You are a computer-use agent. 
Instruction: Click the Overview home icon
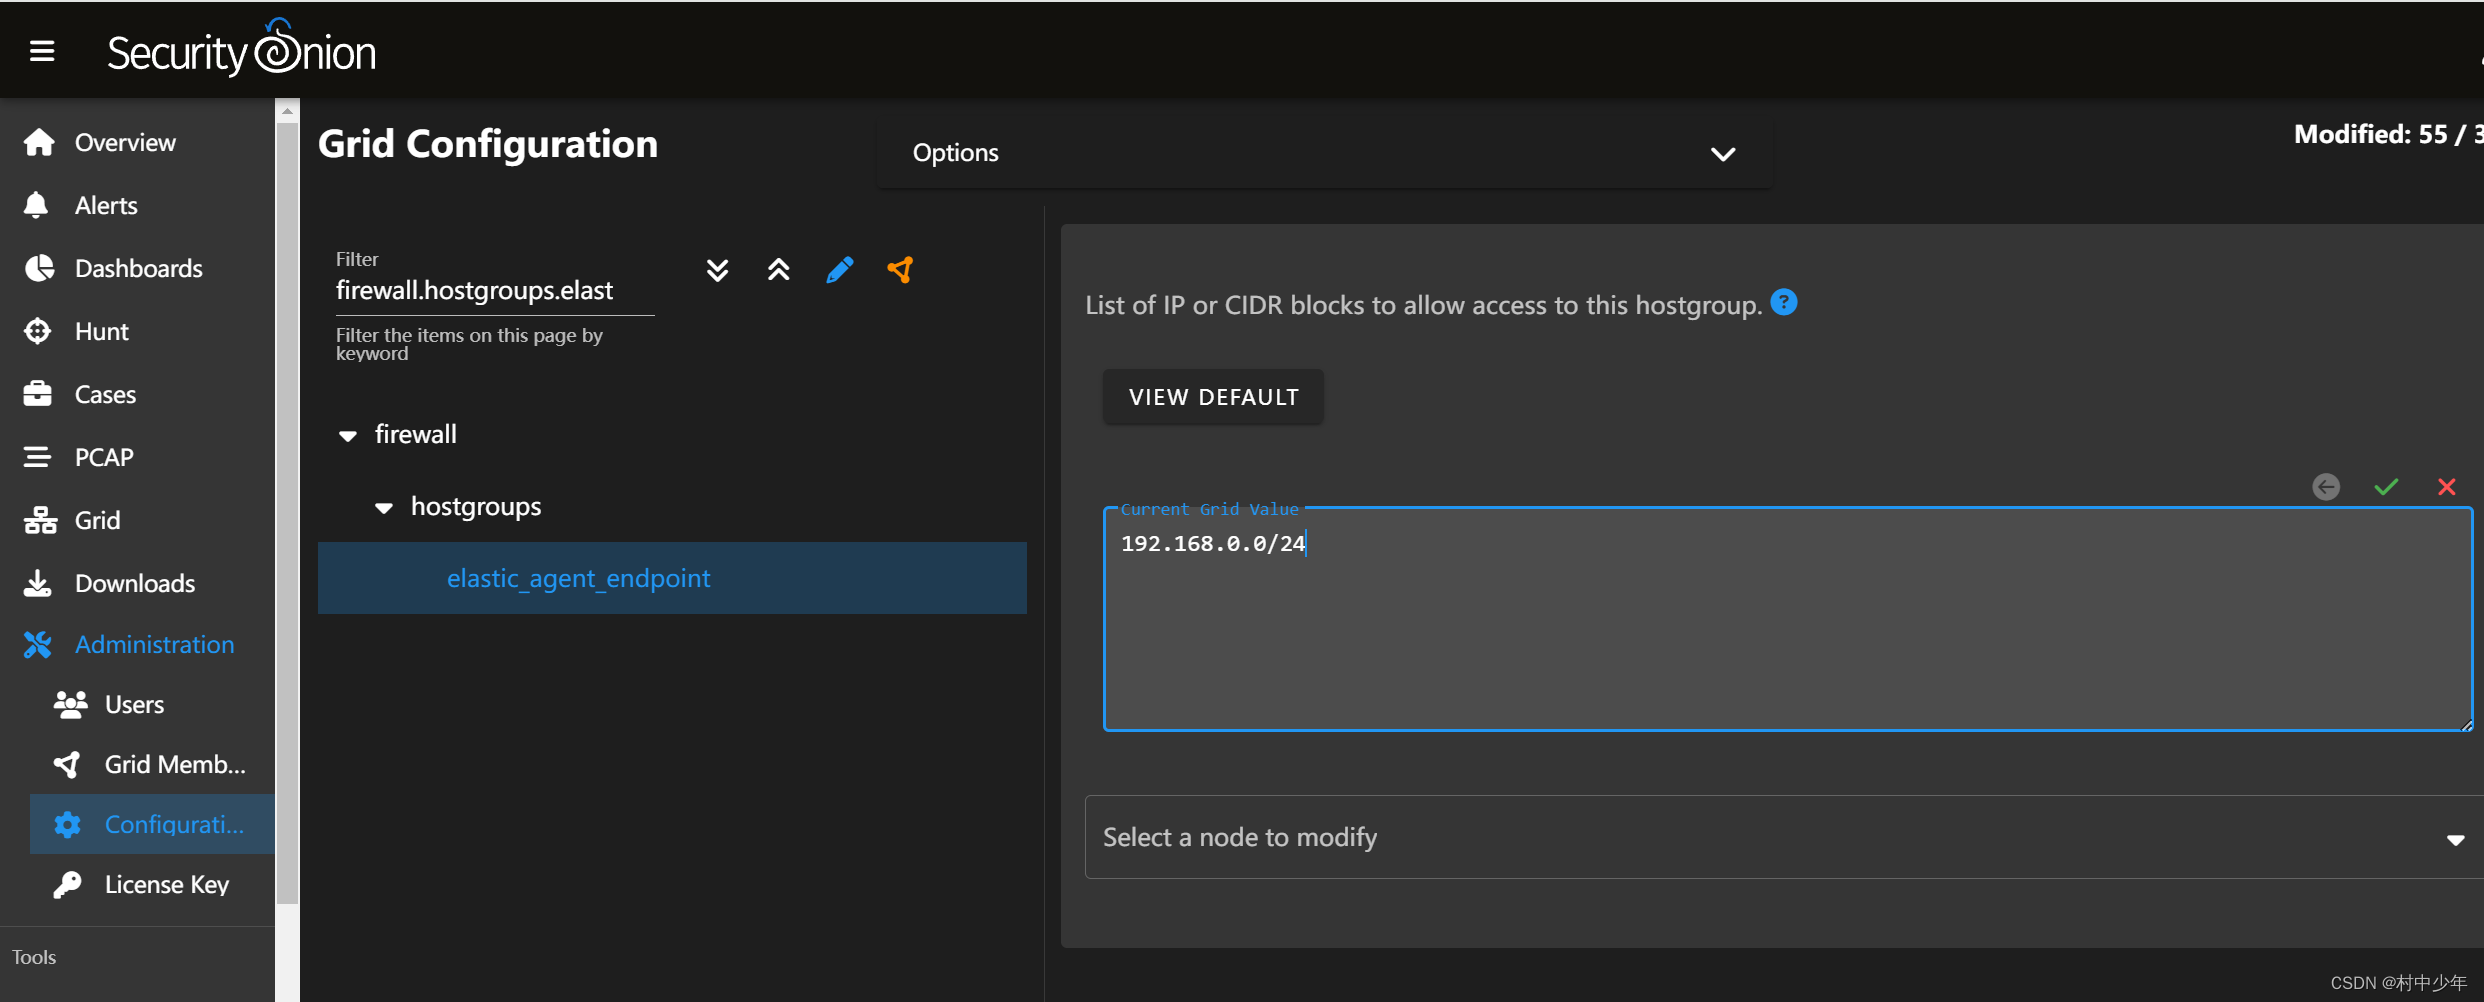click(x=39, y=142)
